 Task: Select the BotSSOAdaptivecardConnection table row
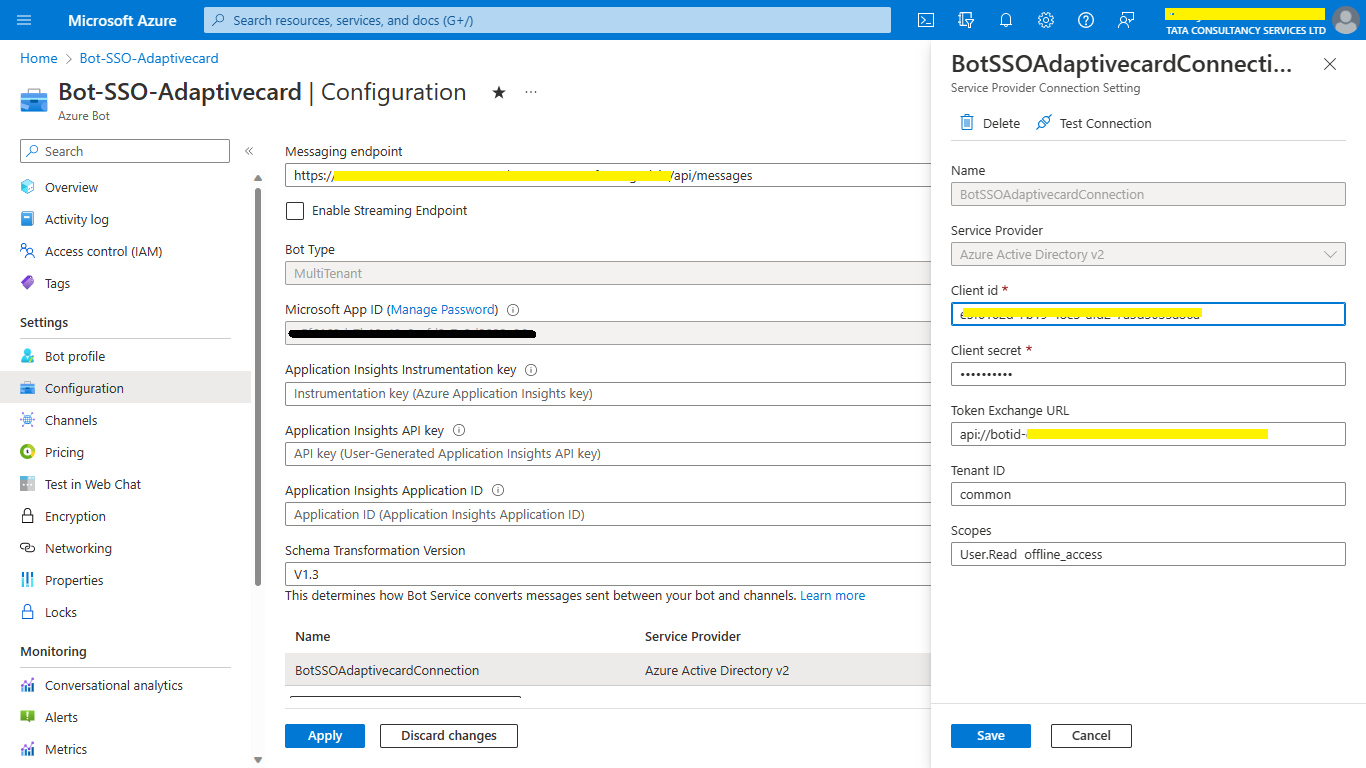click(607, 670)
